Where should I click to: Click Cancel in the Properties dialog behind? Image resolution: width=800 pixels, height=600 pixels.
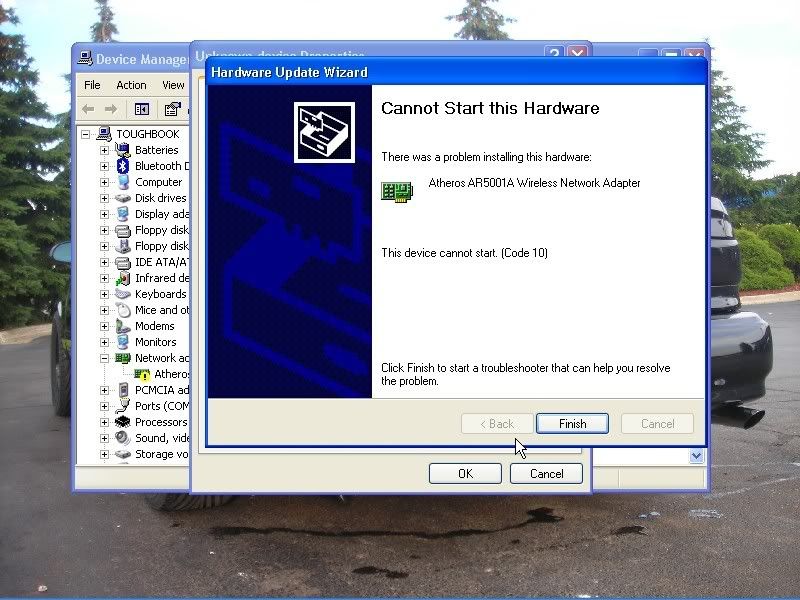click(x=546, y=473)
